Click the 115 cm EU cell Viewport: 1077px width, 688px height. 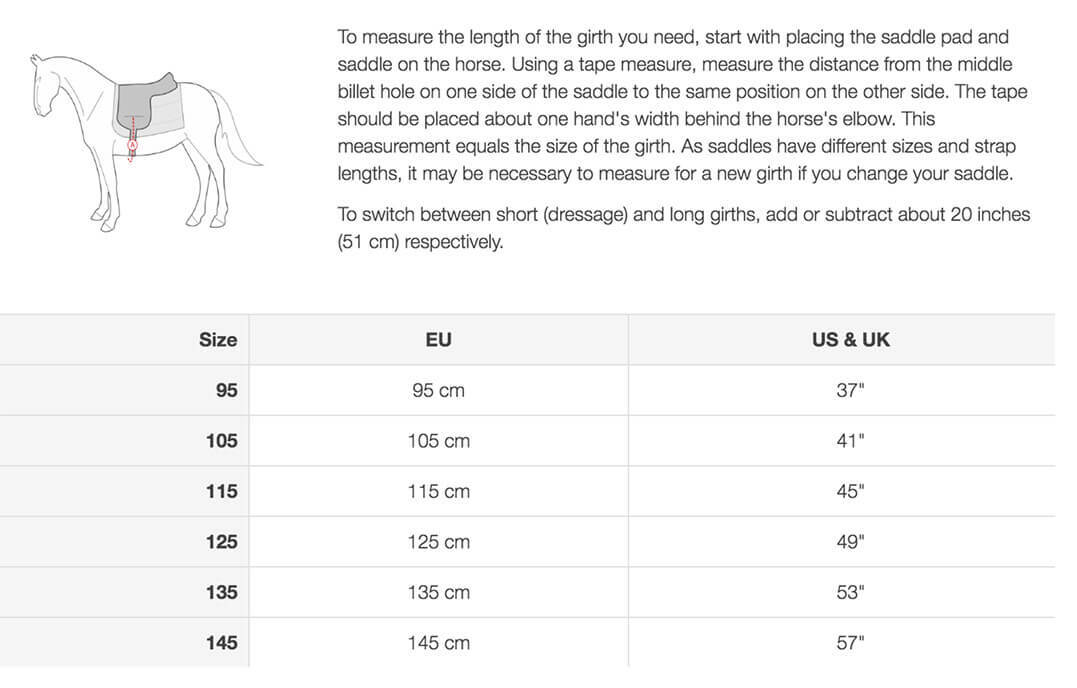438,491
